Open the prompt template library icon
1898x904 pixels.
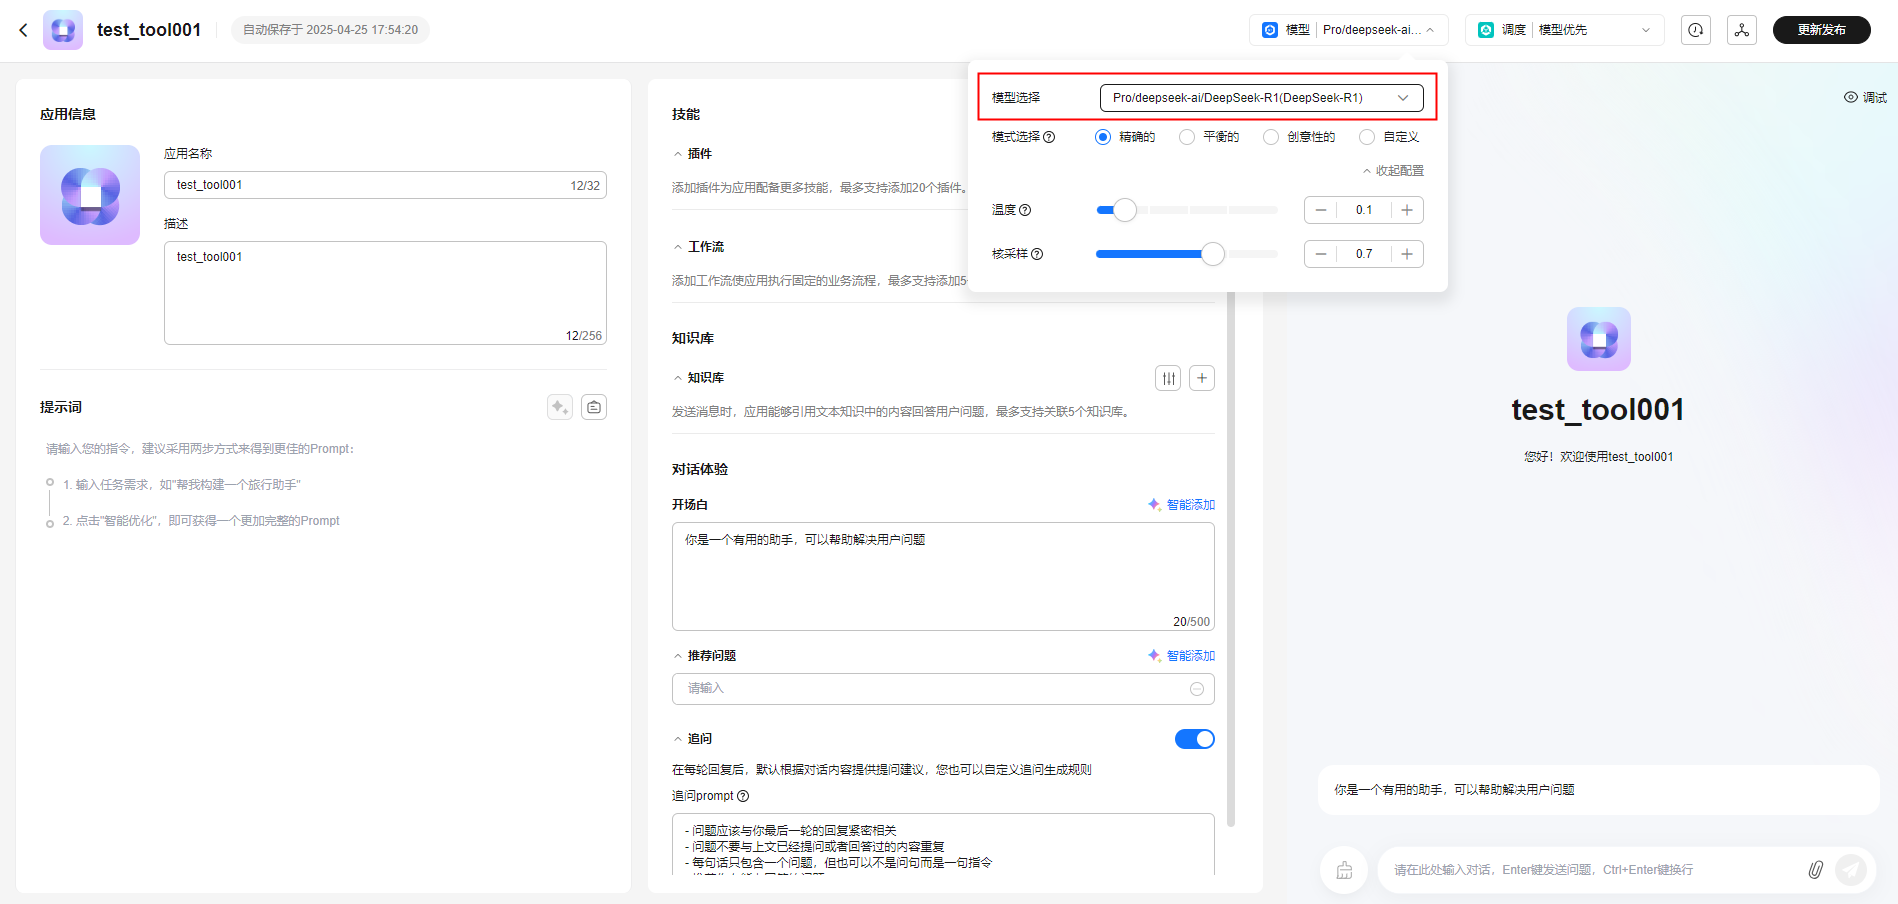click(594, 407)
